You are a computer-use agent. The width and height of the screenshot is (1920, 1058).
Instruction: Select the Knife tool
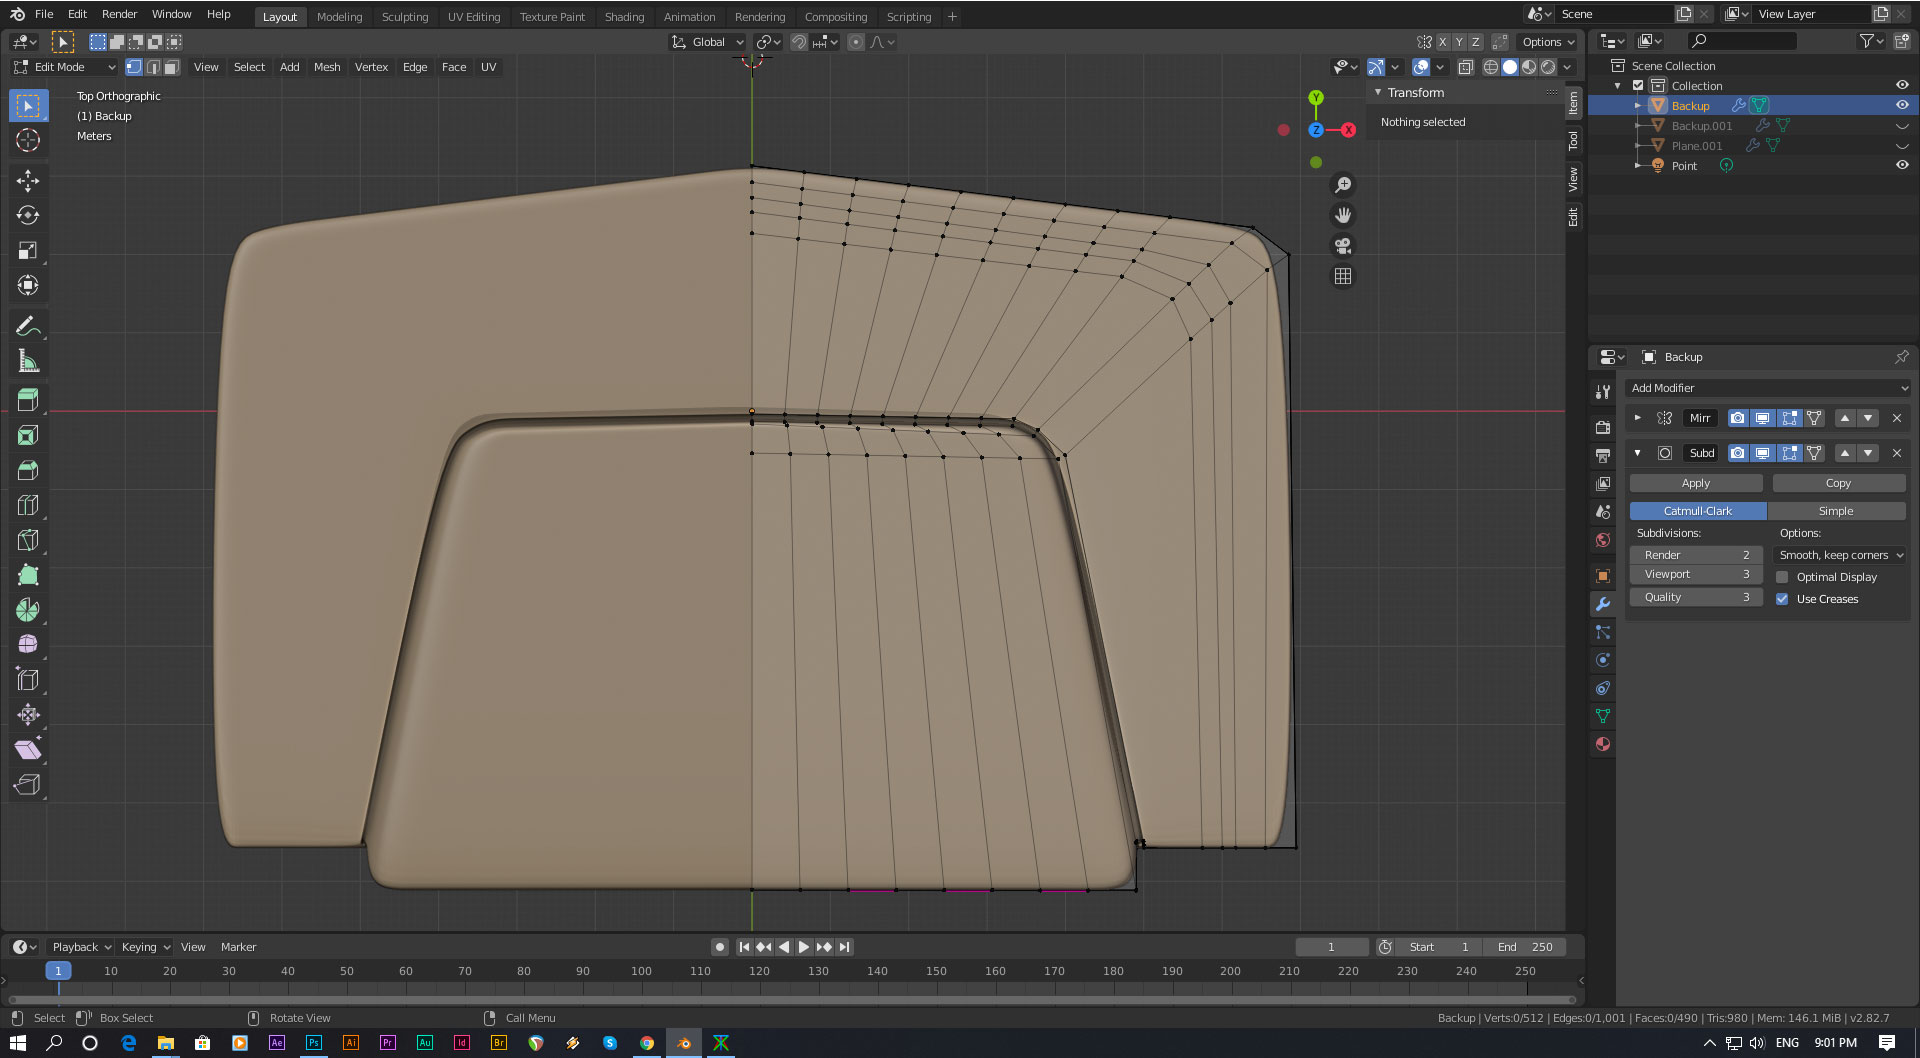28,540
